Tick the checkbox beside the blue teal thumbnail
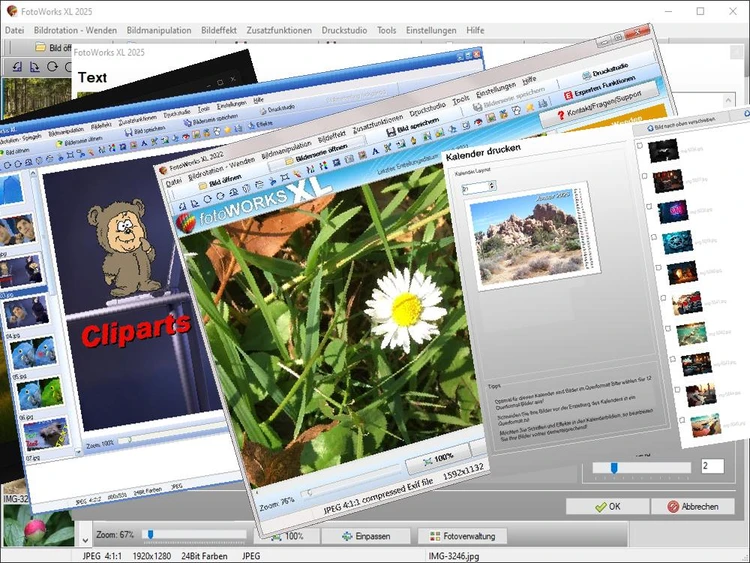 [654, 237]
